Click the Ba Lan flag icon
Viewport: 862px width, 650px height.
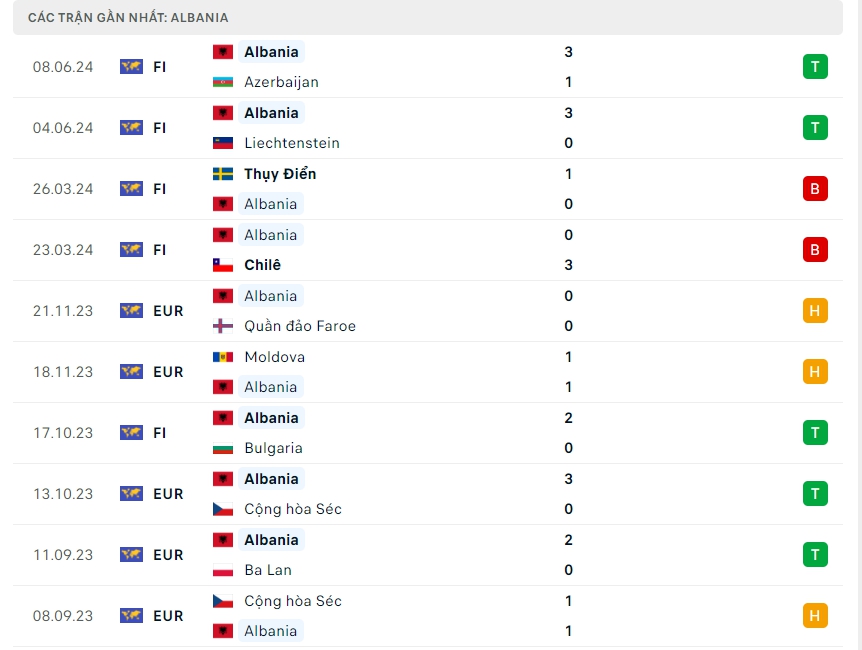(x=223, y=570)
